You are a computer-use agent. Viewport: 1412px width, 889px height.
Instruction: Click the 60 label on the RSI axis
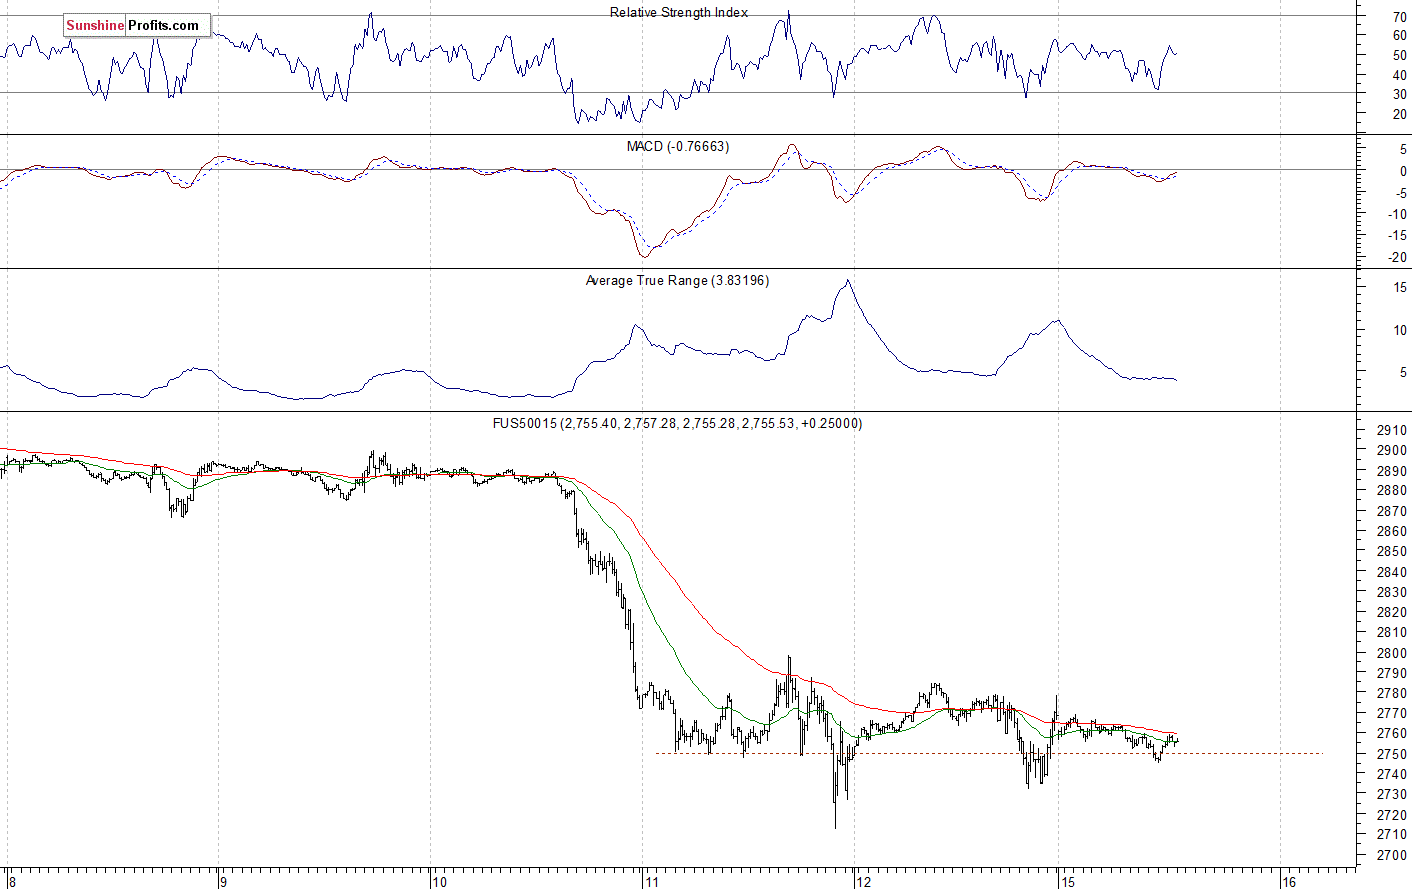click(1399, 36)
